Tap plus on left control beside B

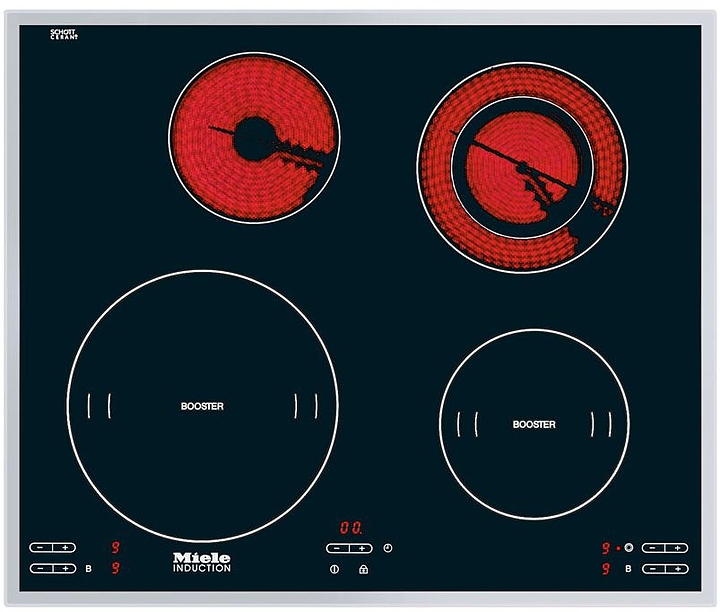[x=64, y=568]
